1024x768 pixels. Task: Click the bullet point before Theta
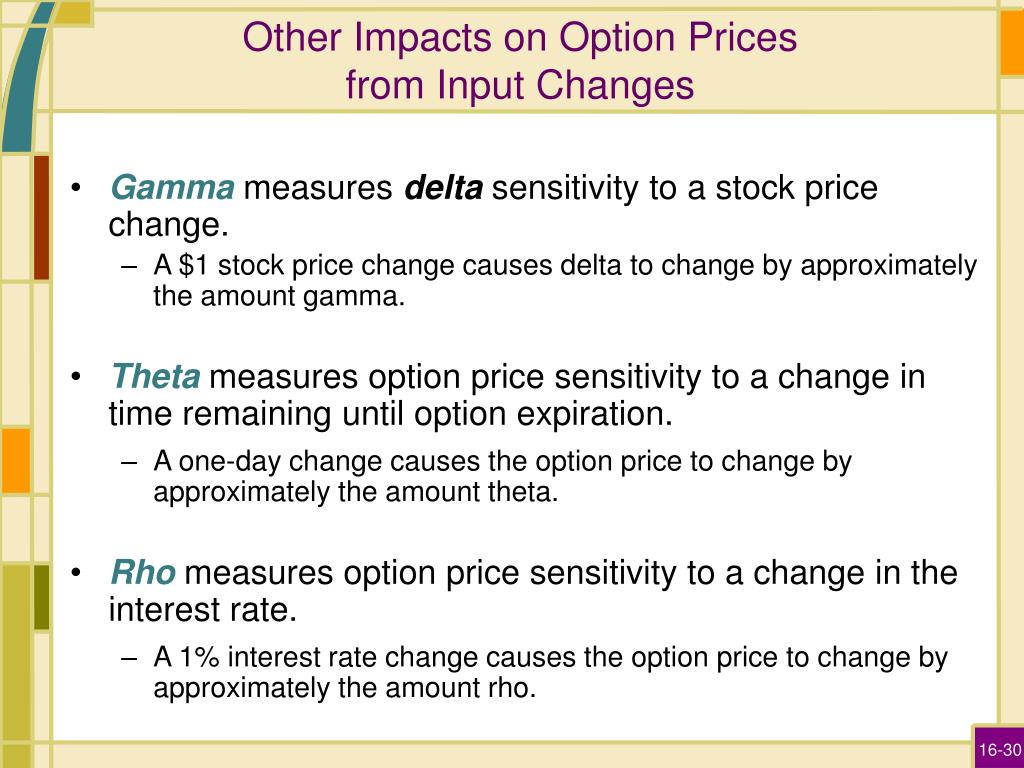[76, 378]
